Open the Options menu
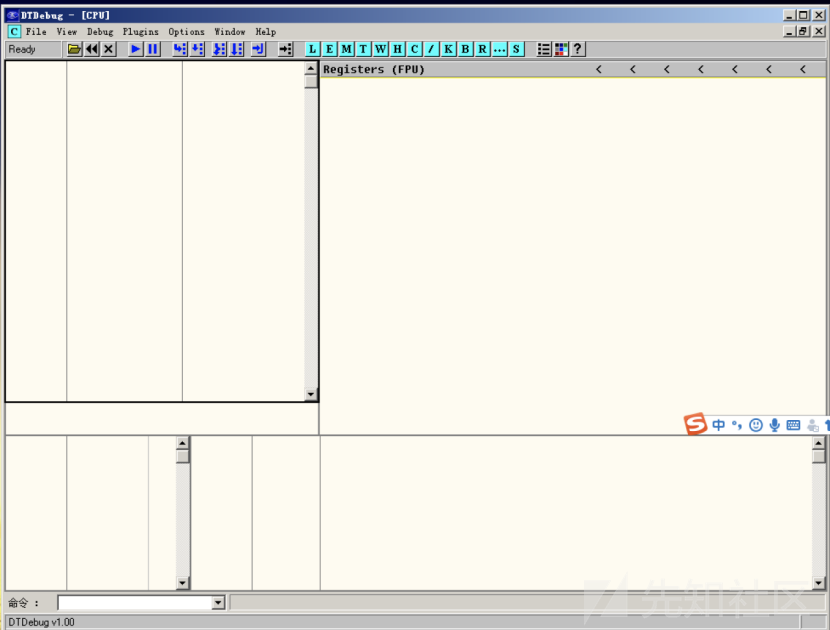The image size is (830, 630). (186, 32)
